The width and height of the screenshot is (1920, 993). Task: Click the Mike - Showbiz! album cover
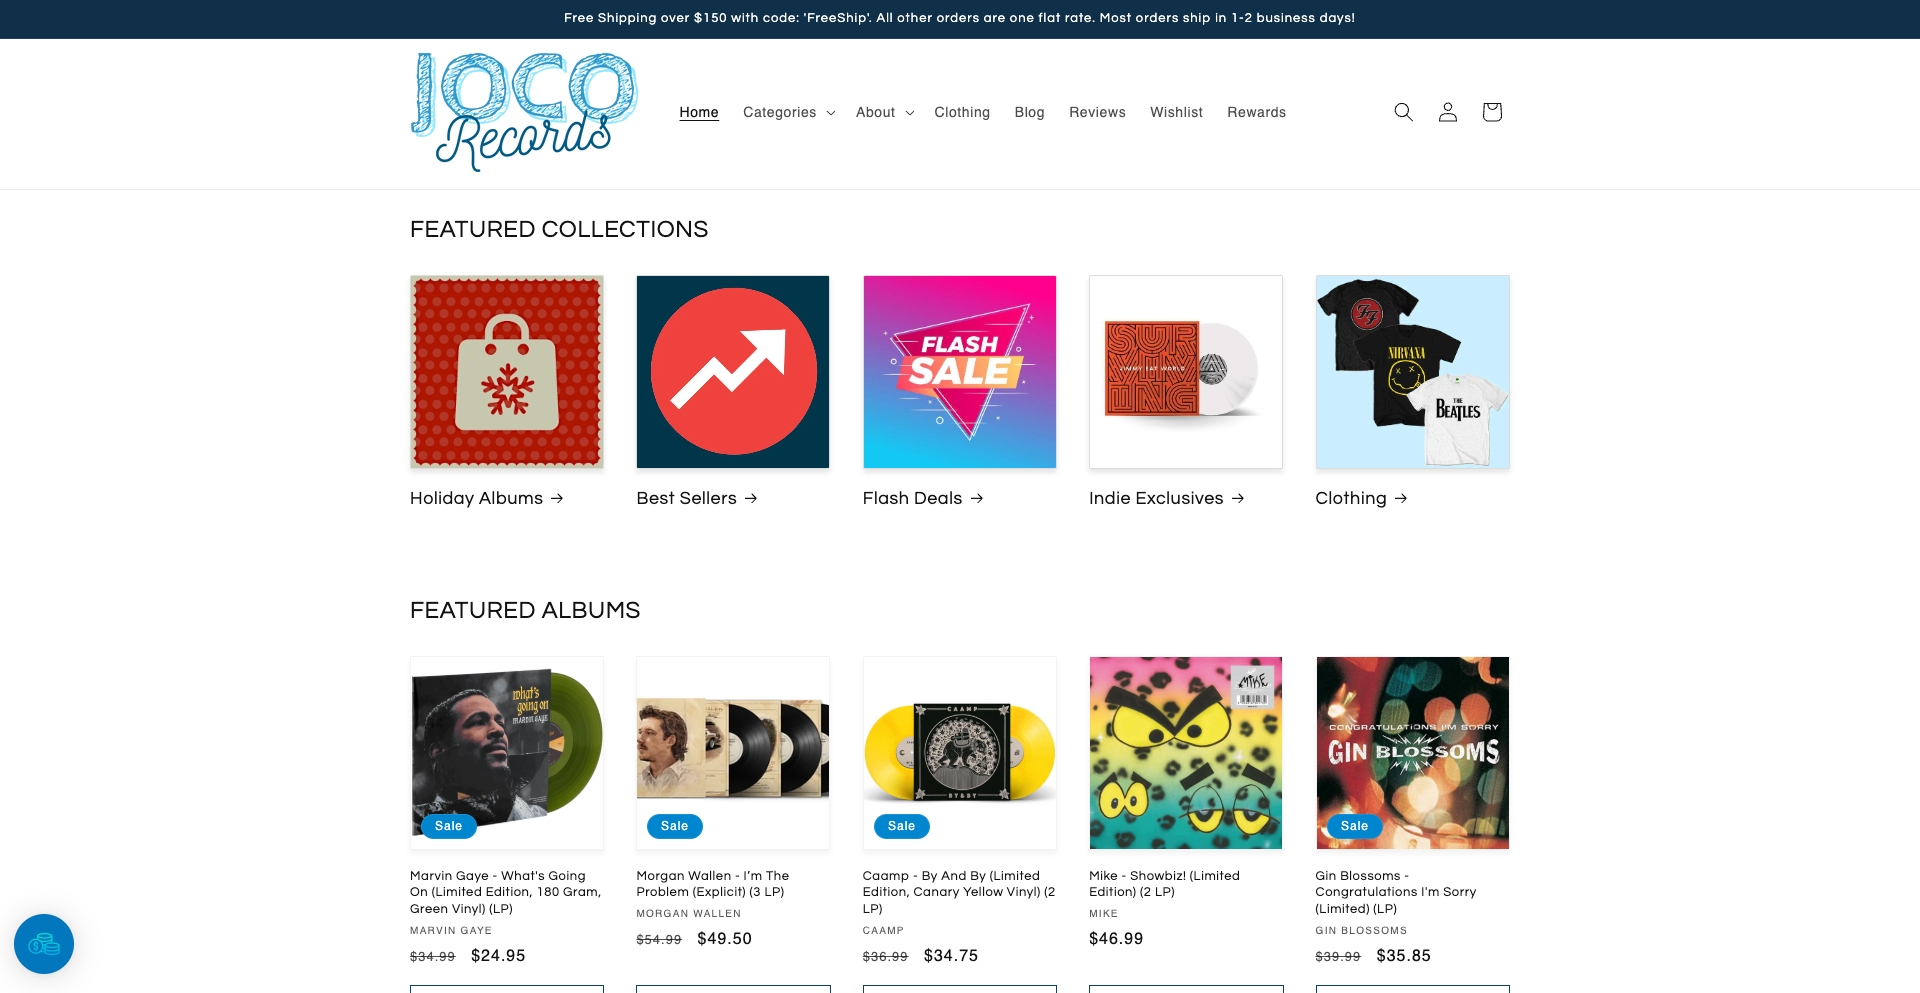1186,752
